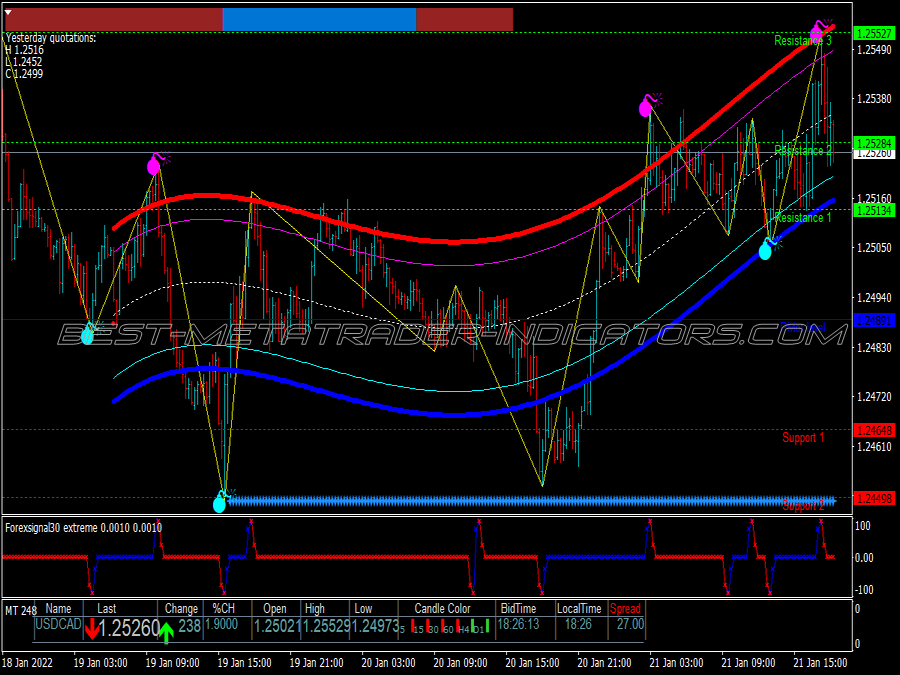The image size is (900, 675).
Task: Select the 1.24498 red price label
Action: 874,498
